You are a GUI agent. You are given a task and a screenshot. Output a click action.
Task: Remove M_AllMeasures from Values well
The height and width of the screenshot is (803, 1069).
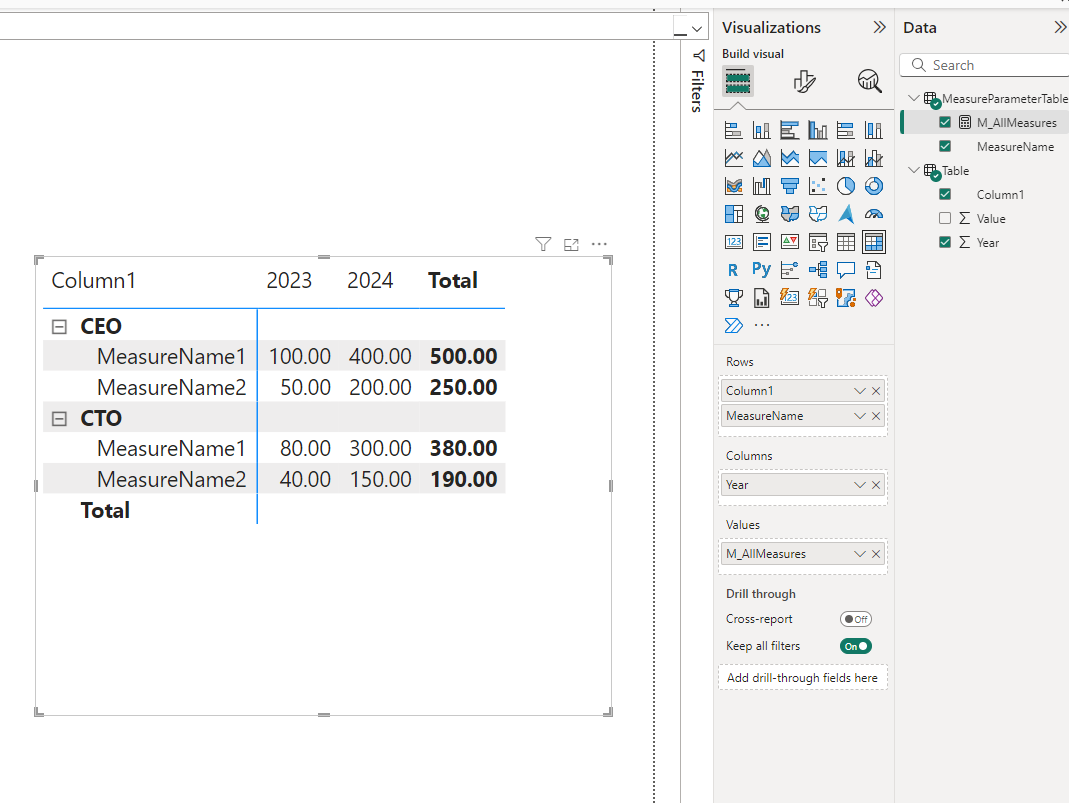tap(876, 554)
